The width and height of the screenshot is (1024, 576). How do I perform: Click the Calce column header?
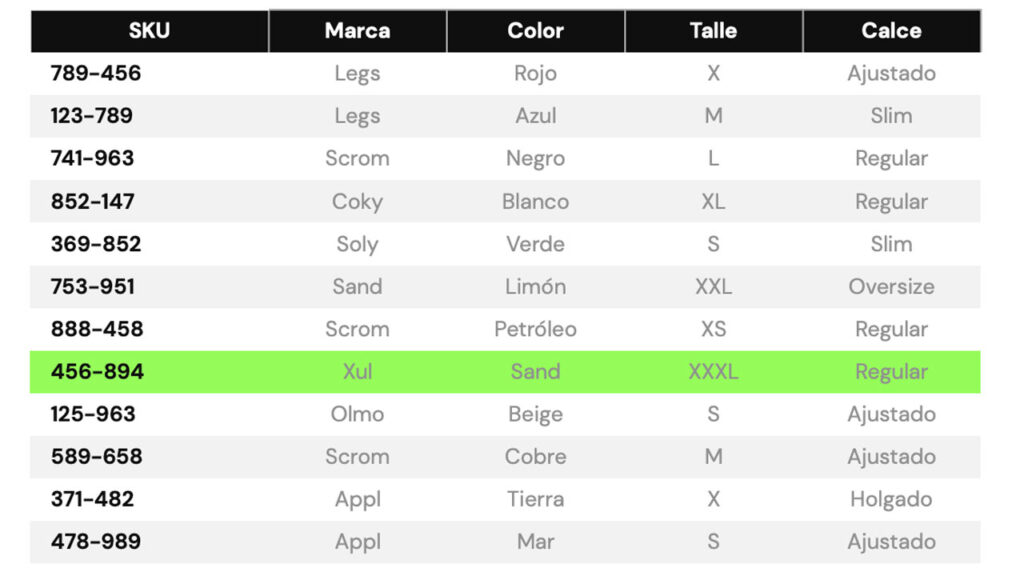[x=891, y=31]
